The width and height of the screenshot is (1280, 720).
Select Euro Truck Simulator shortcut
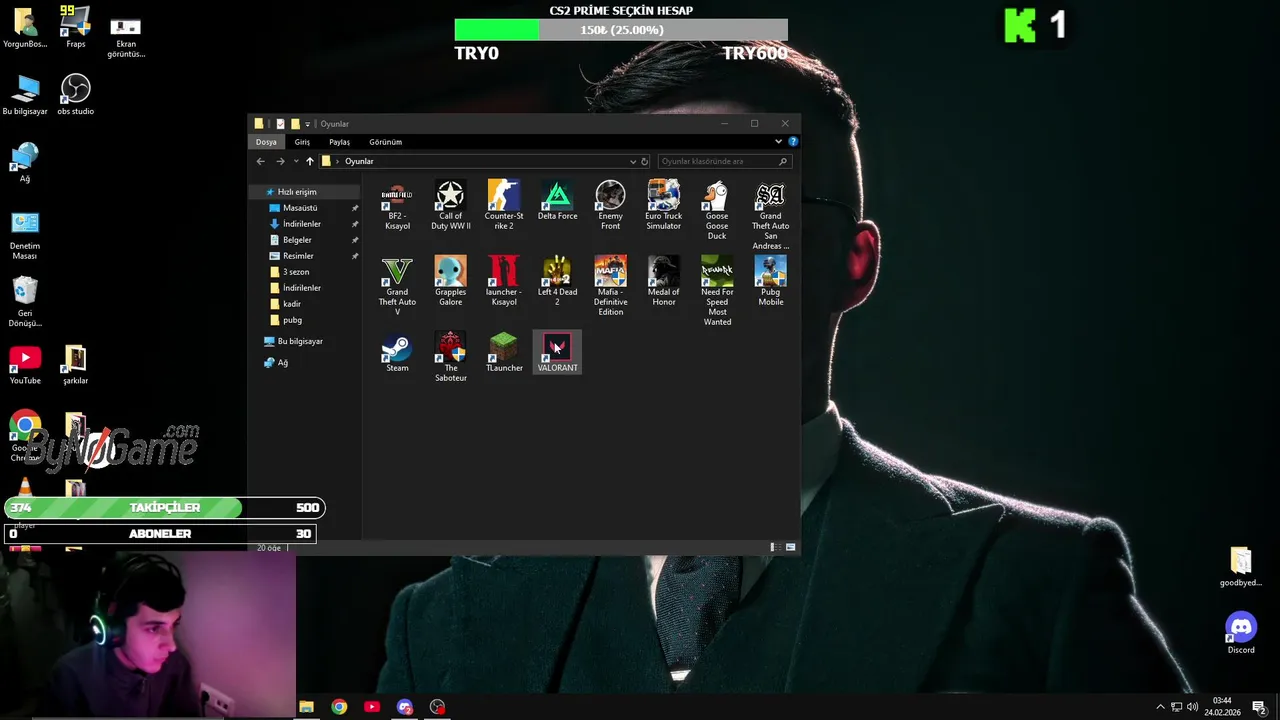(x=663, y=206)
